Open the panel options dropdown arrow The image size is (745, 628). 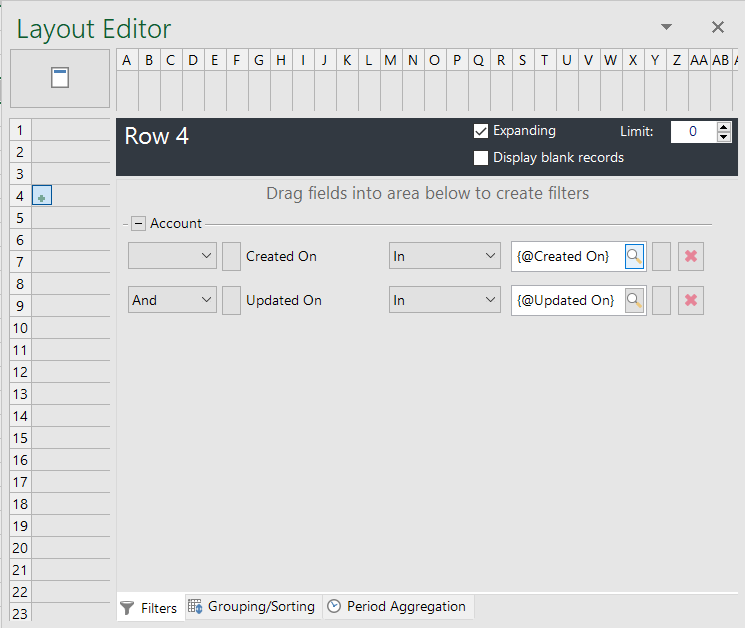point(667,27)
